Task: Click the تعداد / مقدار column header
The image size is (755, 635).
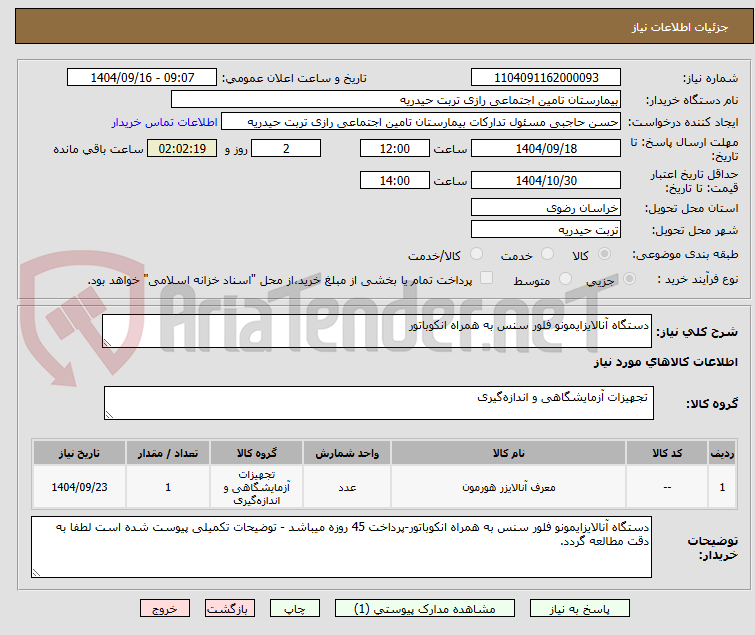Action: (x=168, y=453)
